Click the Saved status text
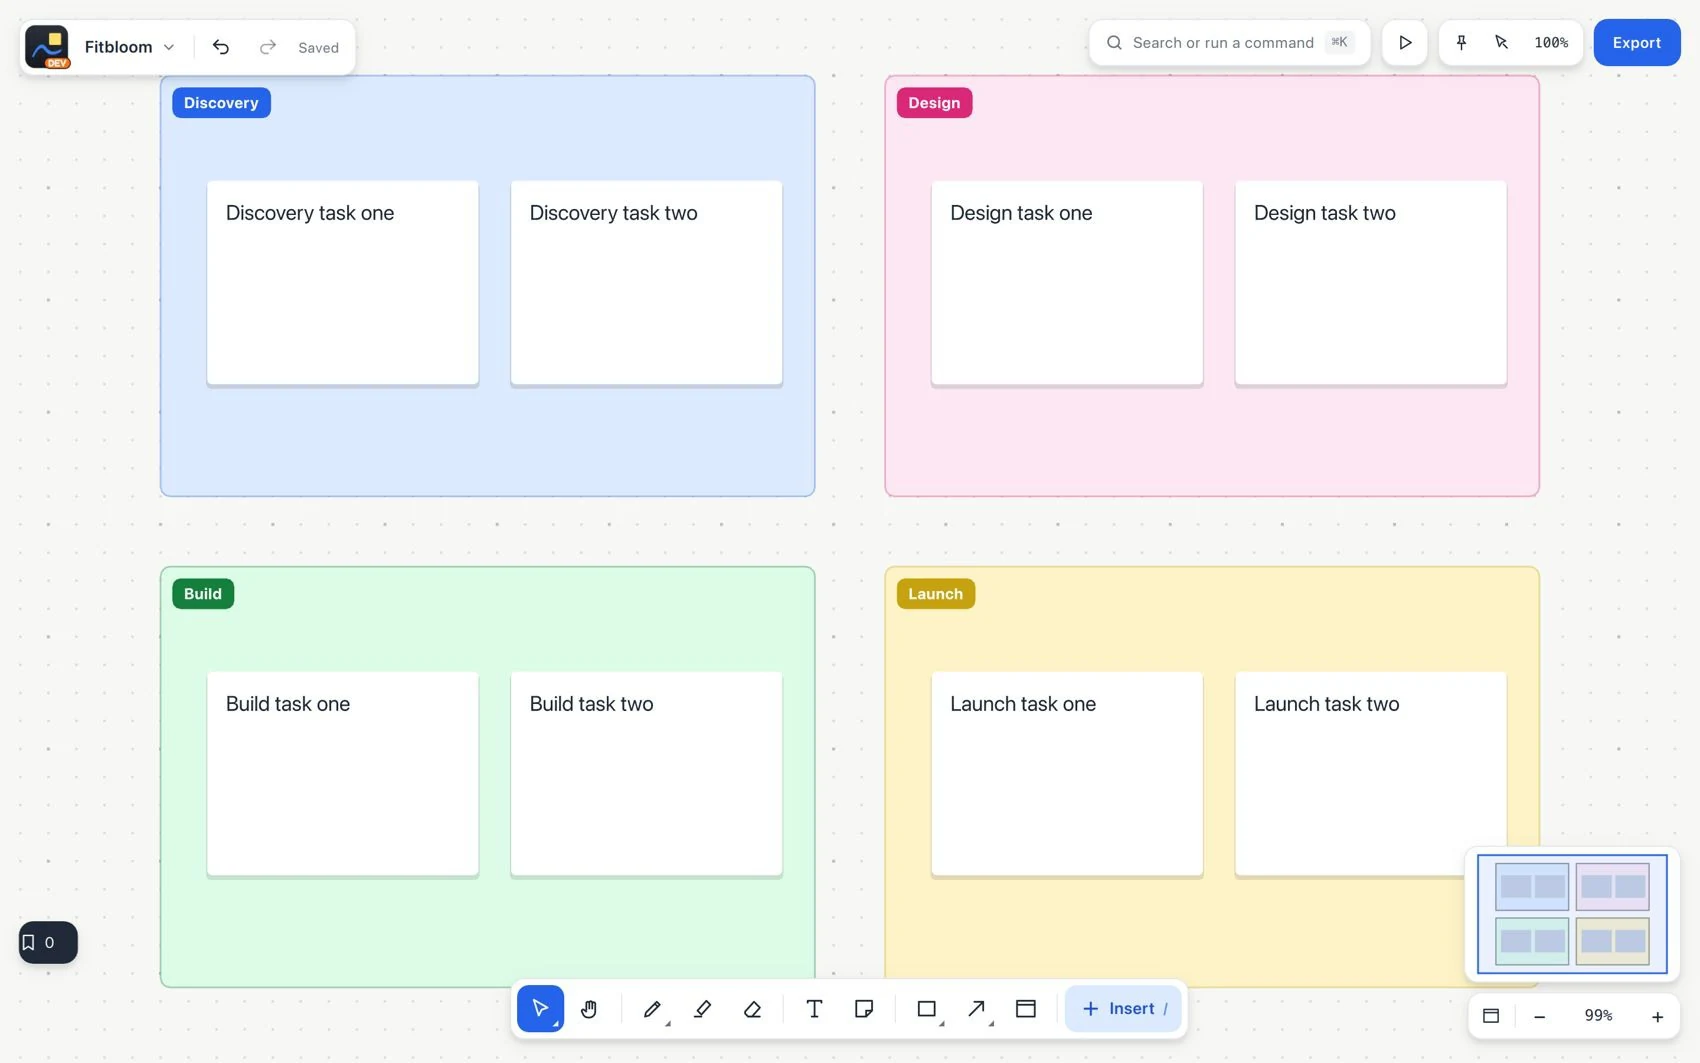The width and height of the screenshot is (1700, 1063). 318,48
